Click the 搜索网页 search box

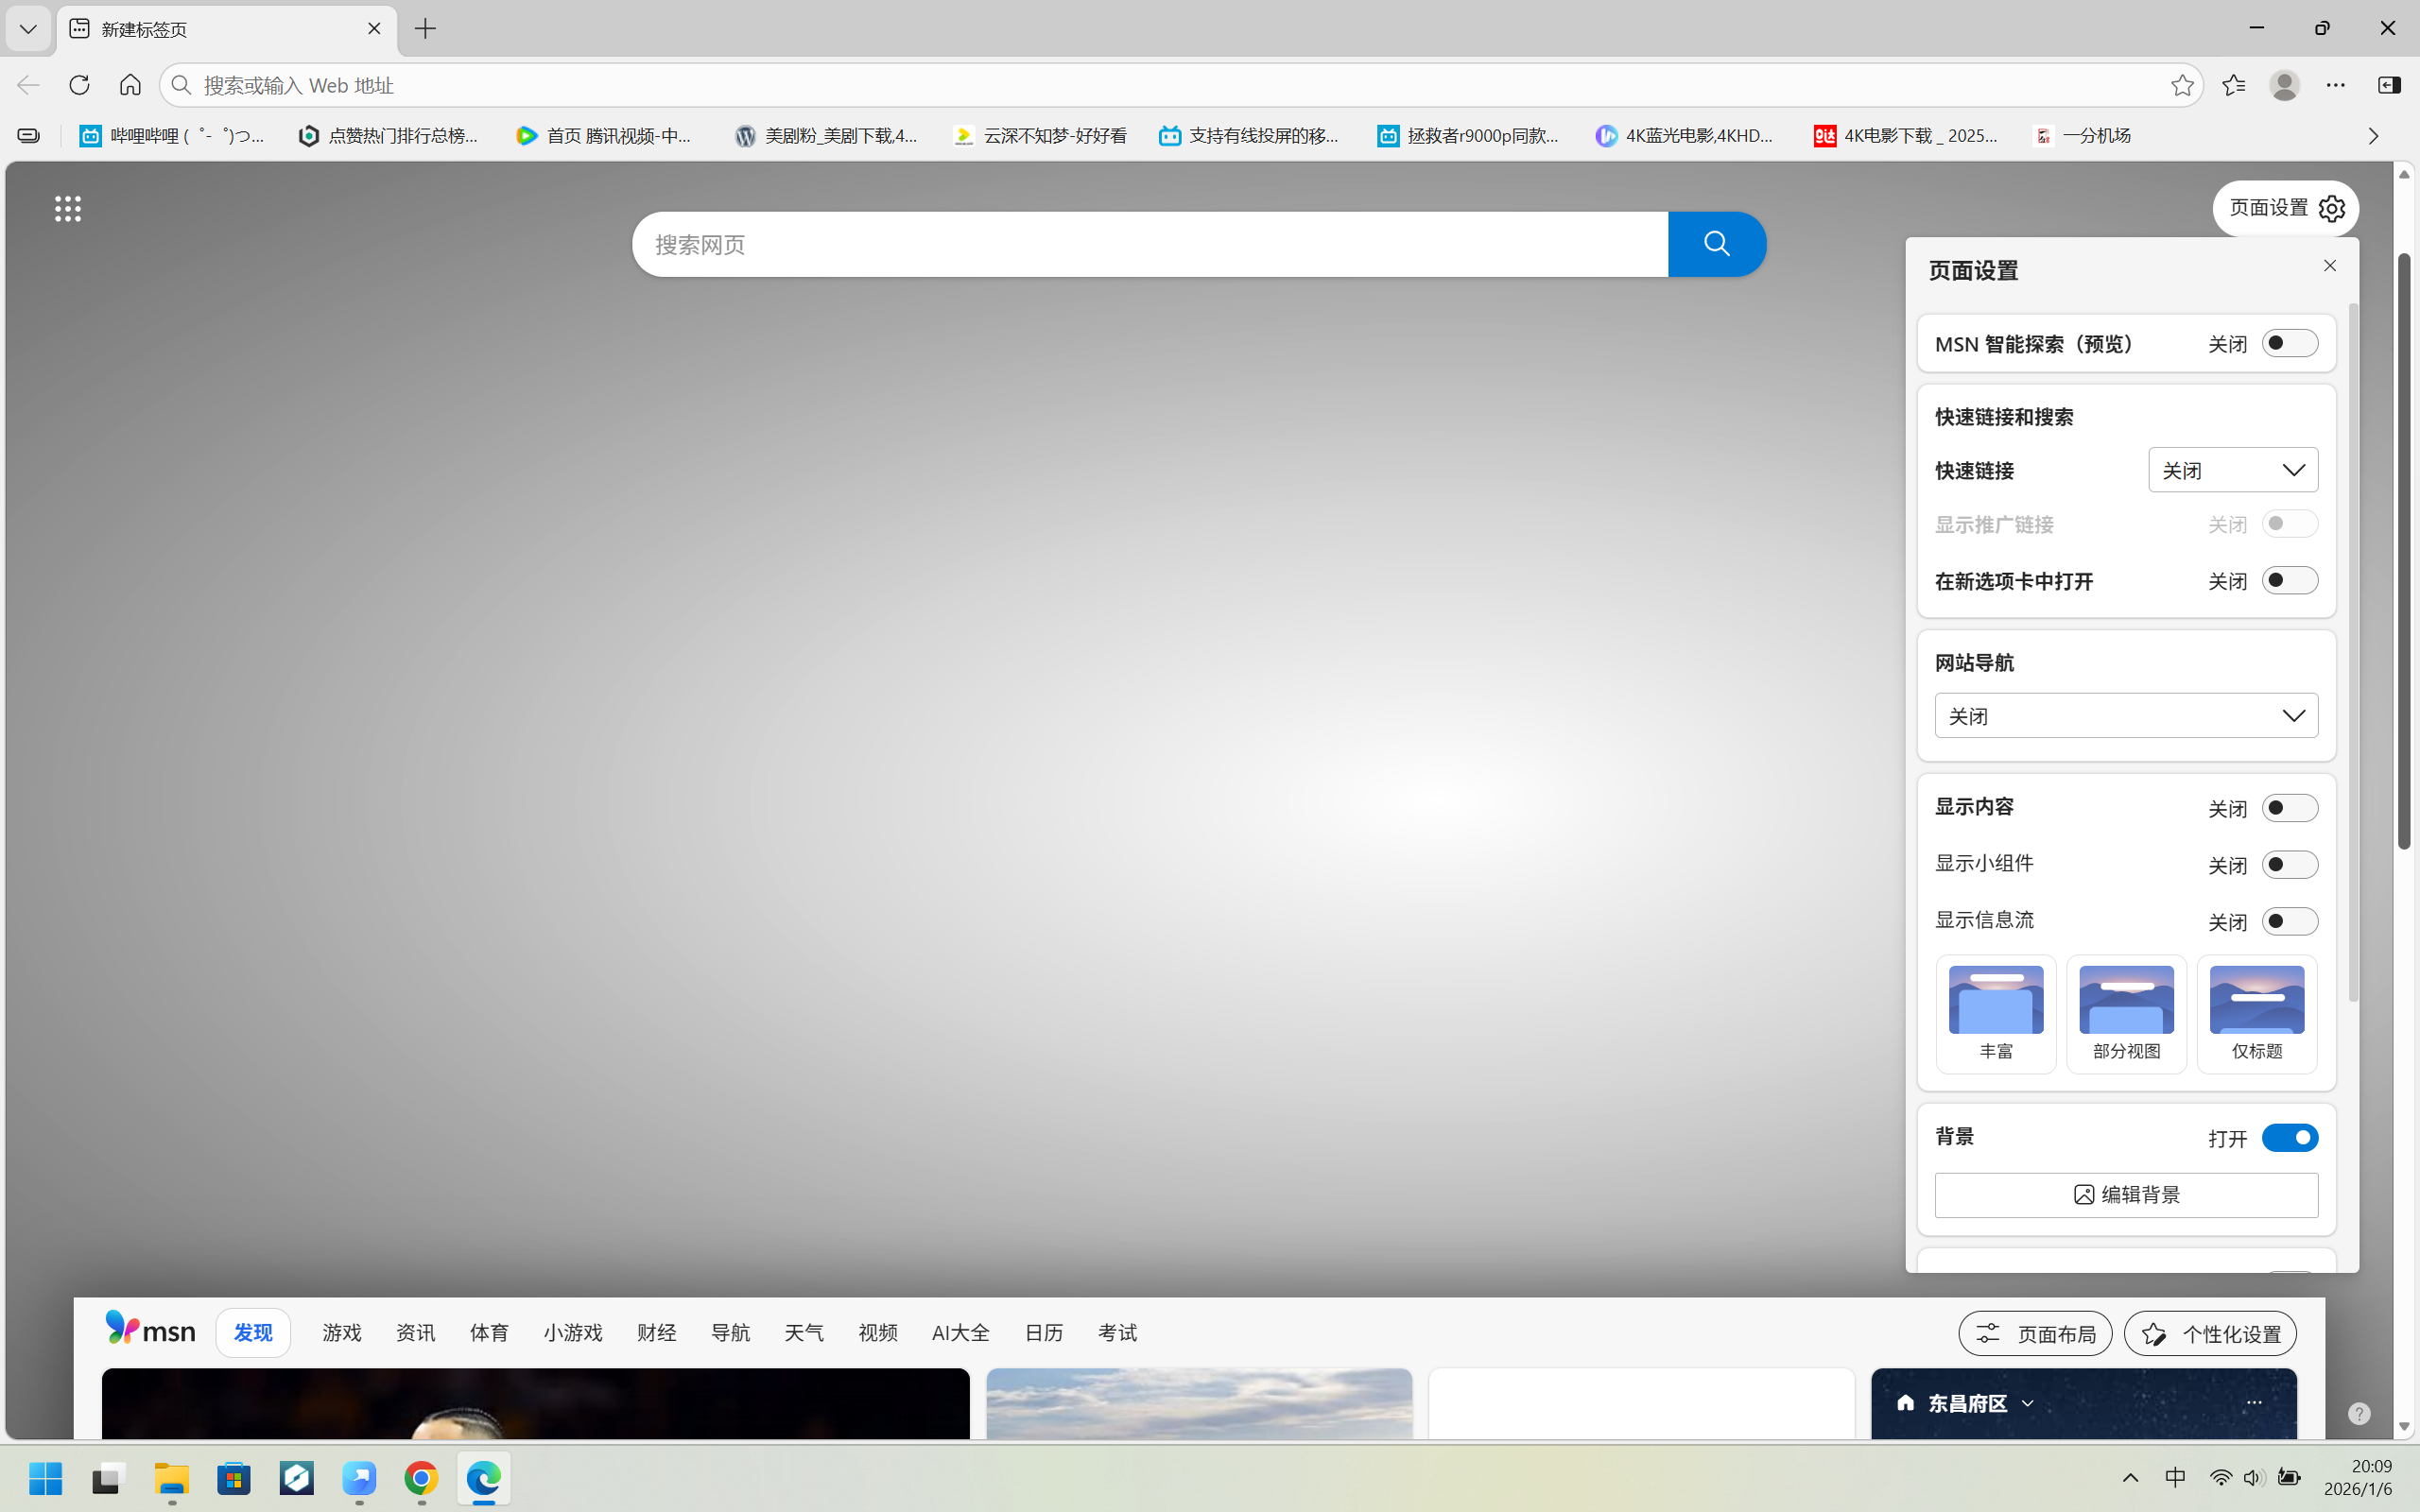point(1150,244)
